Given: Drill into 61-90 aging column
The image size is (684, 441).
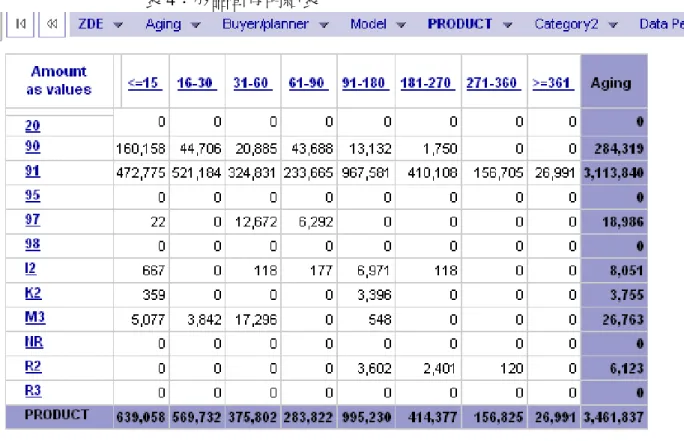Looking at the screenshot, I should (x=308, y=83).
